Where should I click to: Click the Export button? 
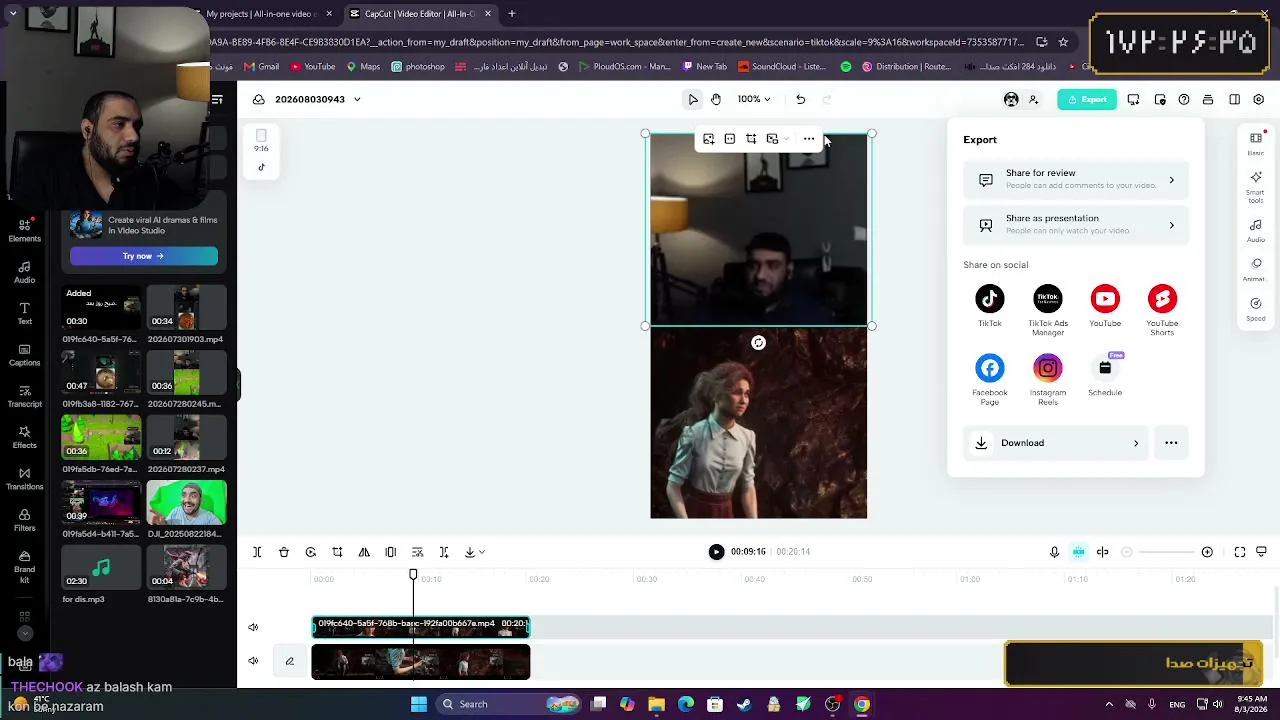click(1087, 99)
